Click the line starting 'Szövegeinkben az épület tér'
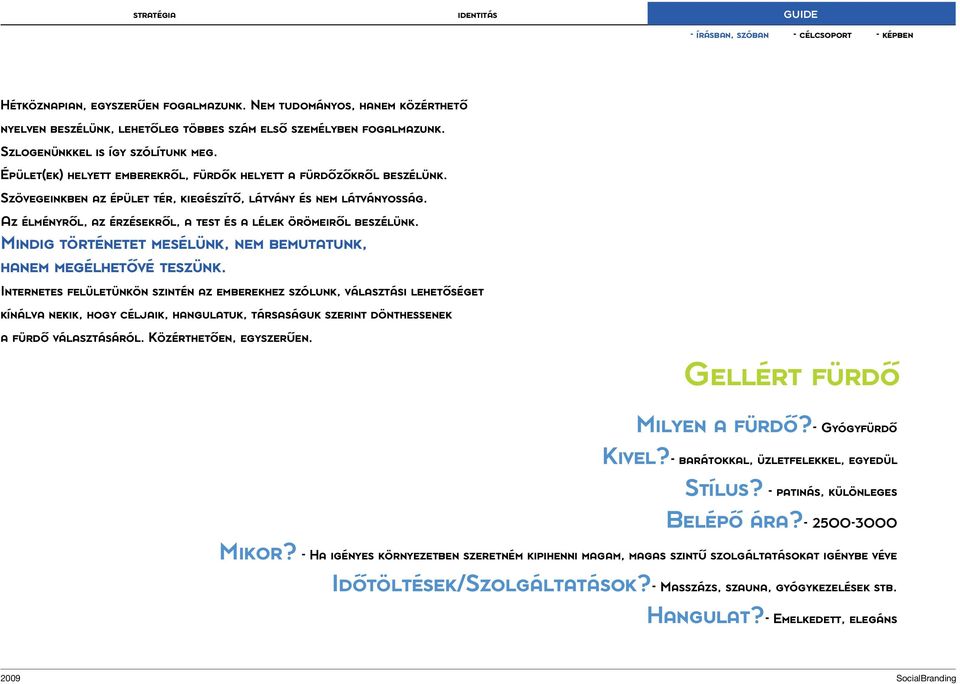Viewport: 960px width, 684px height. [x=214, y=198]
